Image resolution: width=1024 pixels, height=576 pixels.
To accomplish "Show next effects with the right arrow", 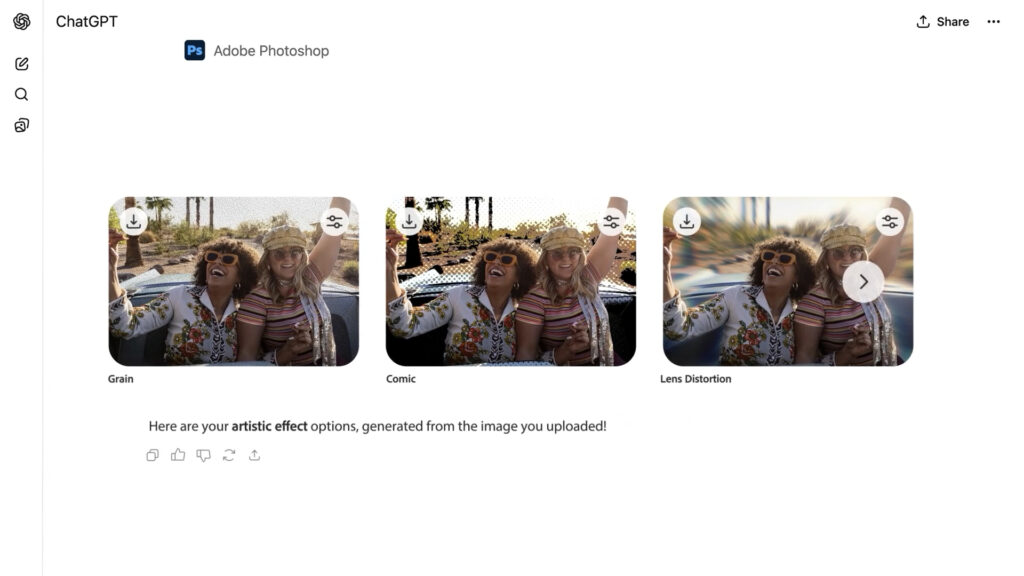I will [863, 282].
